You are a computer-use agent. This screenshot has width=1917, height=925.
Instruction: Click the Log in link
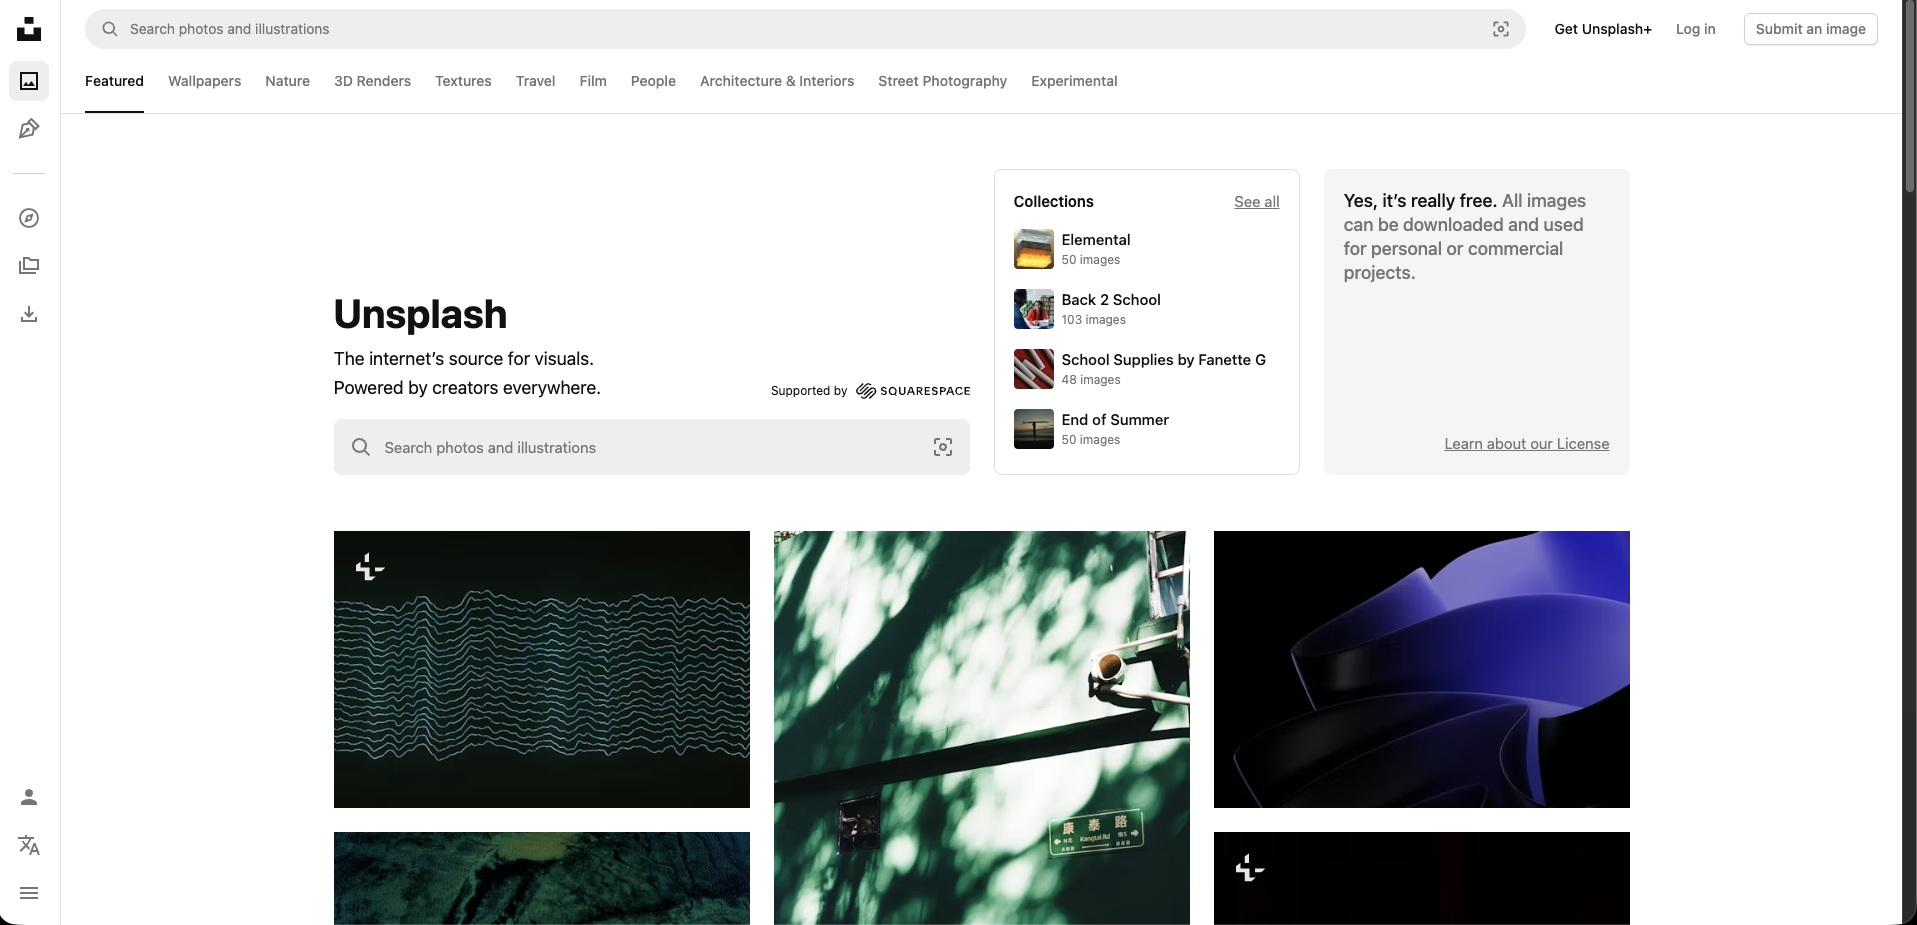point(1695,29)
